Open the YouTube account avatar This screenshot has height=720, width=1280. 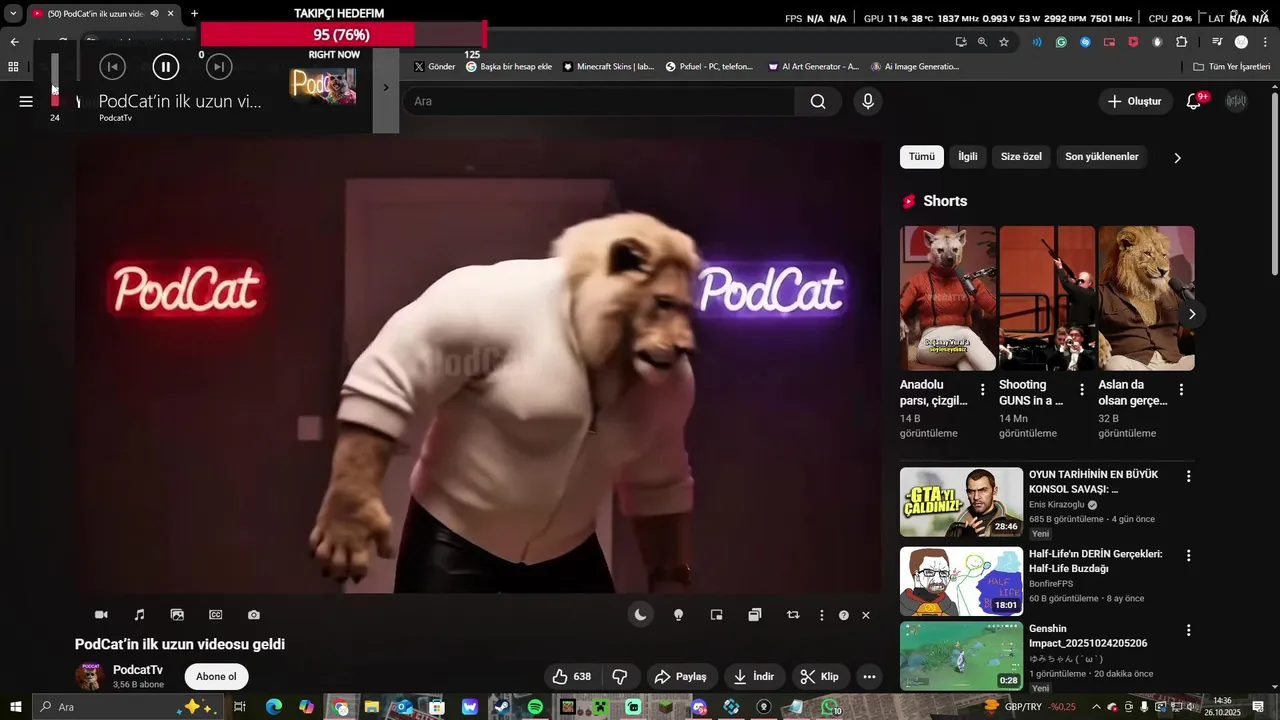(1237, 101)
